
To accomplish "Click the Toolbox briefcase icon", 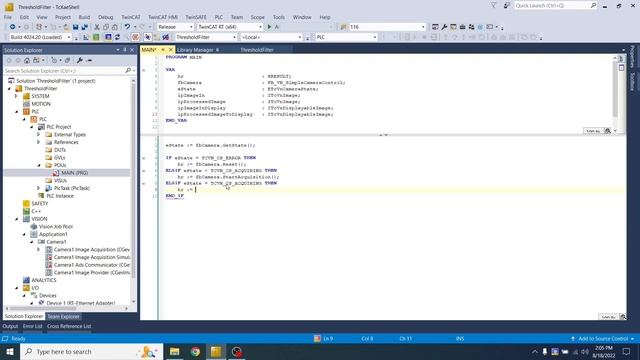I will click(x=462, y=27).
